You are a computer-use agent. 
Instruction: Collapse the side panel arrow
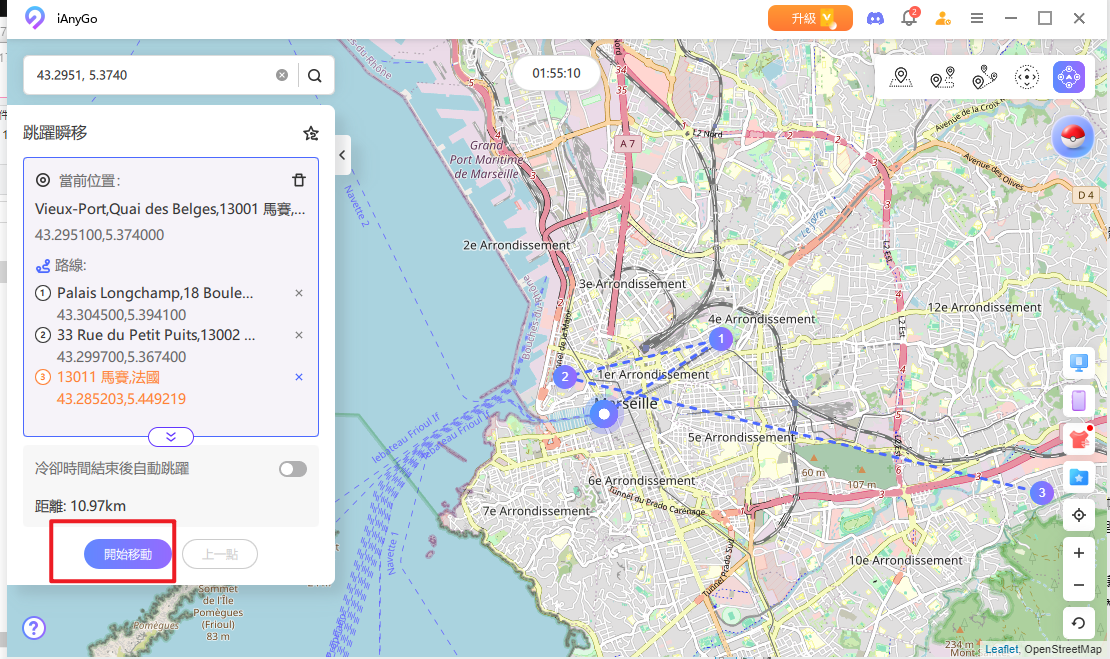[343, 154]
